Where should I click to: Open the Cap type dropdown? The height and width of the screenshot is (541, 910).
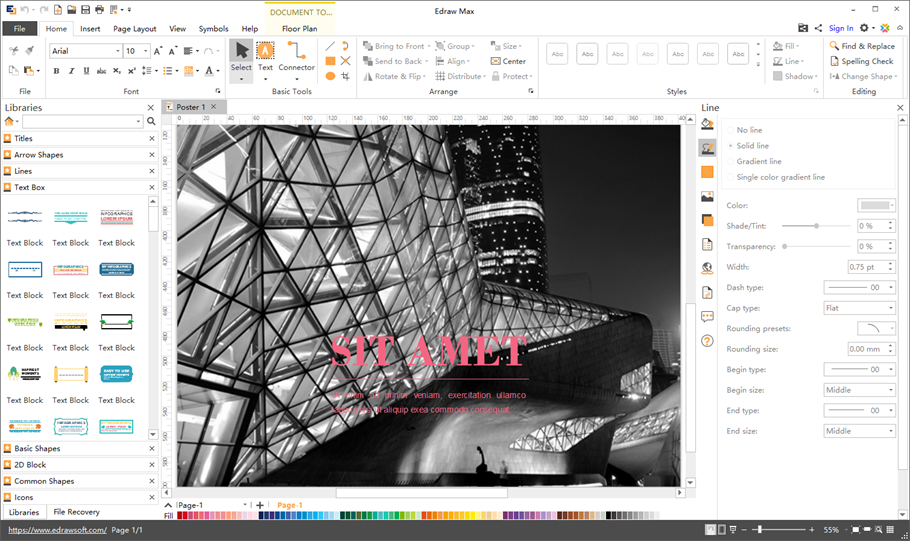point(859,308)
